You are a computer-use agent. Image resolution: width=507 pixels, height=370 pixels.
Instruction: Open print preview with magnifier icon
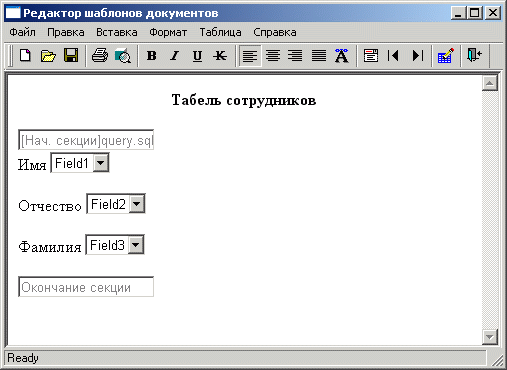[123, 56]
